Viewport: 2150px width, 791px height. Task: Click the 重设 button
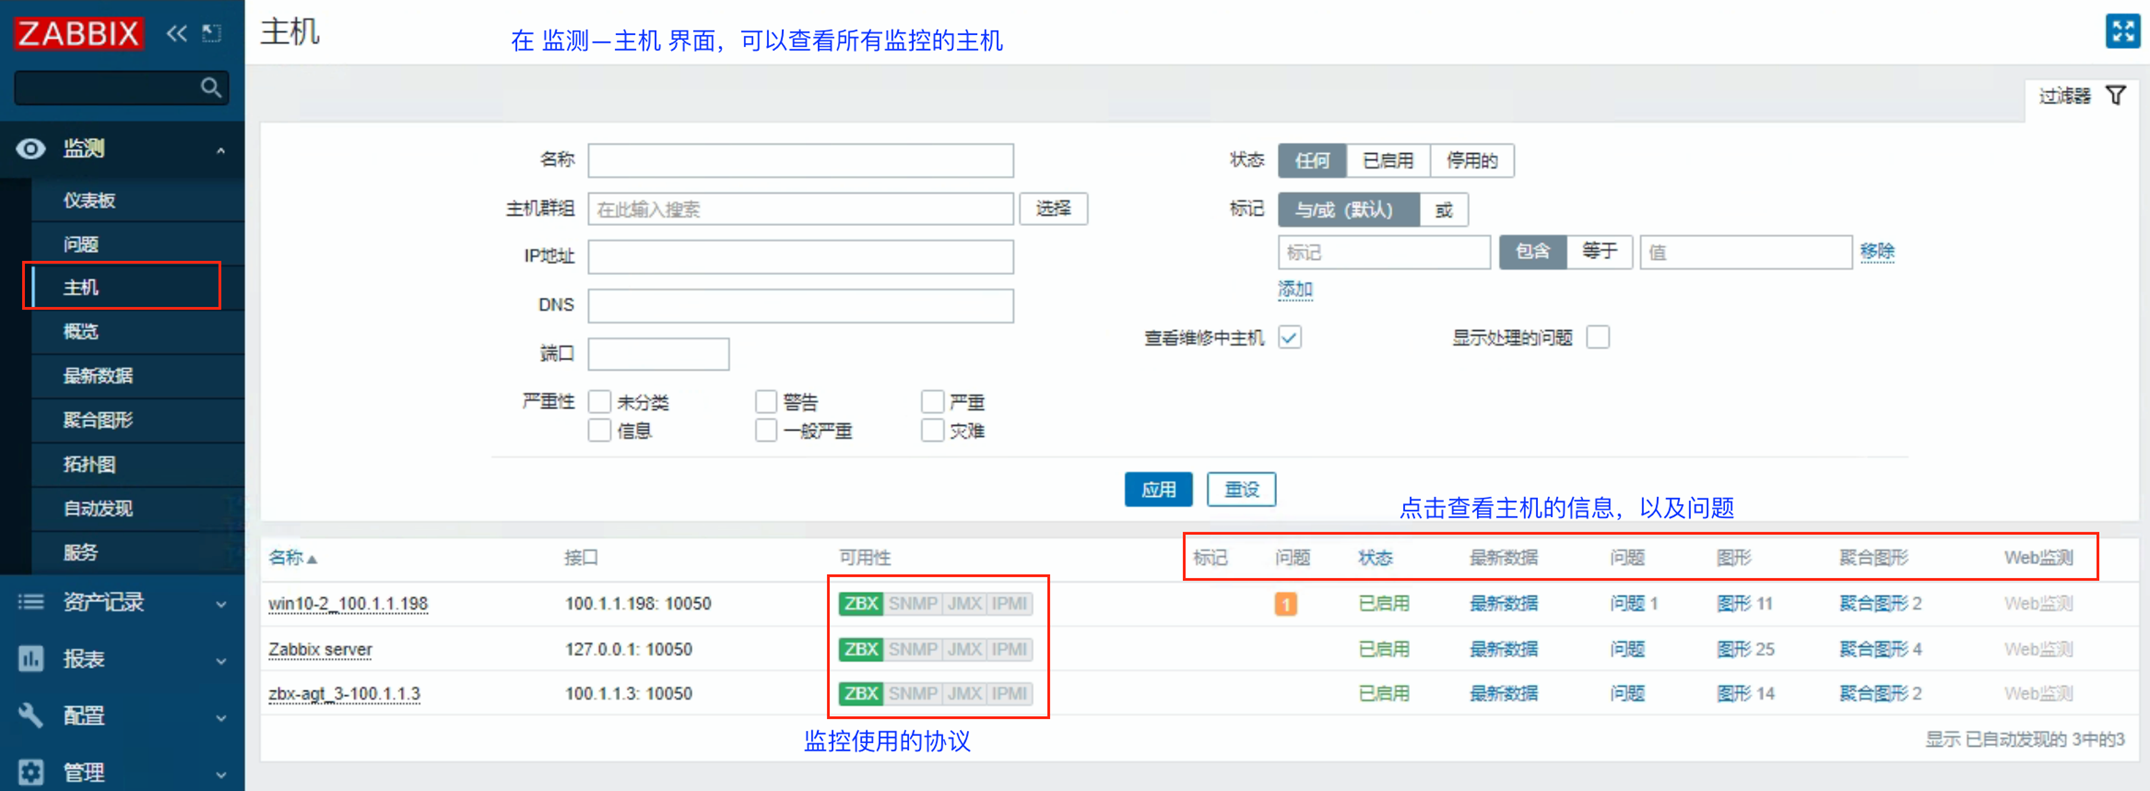(1241, 489)
